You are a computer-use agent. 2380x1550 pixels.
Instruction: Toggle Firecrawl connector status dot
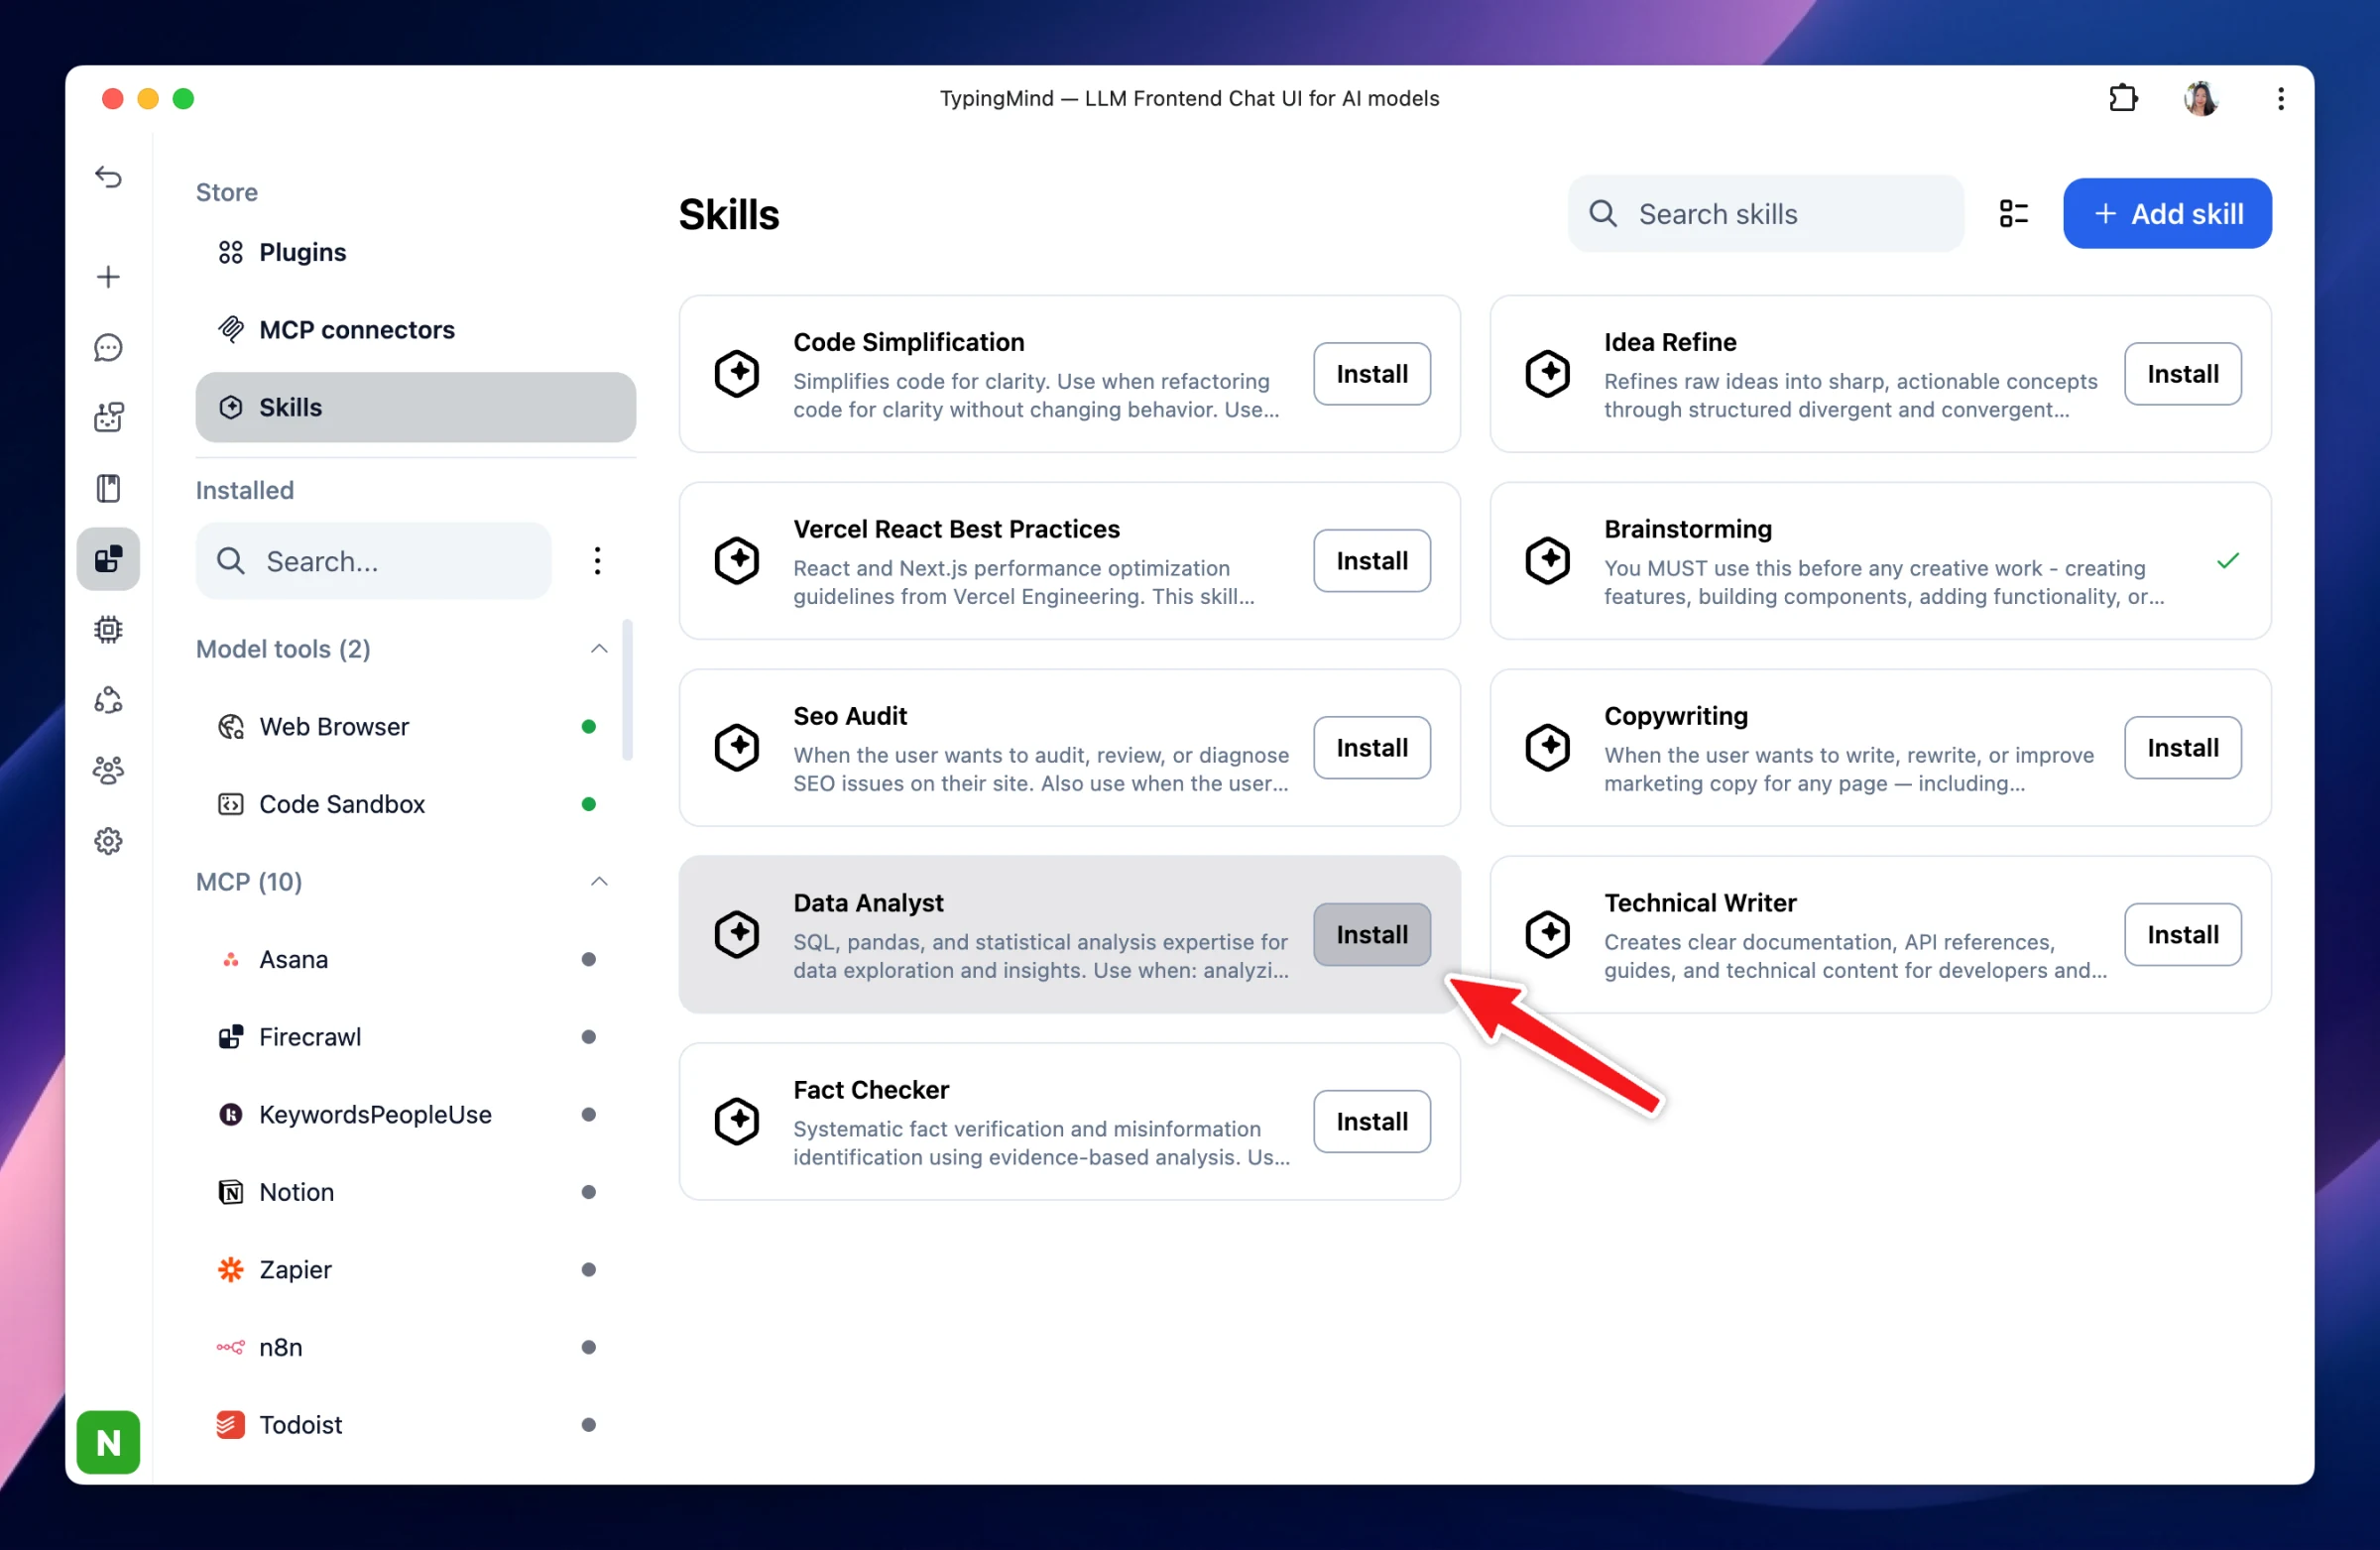coord(588,1037)
